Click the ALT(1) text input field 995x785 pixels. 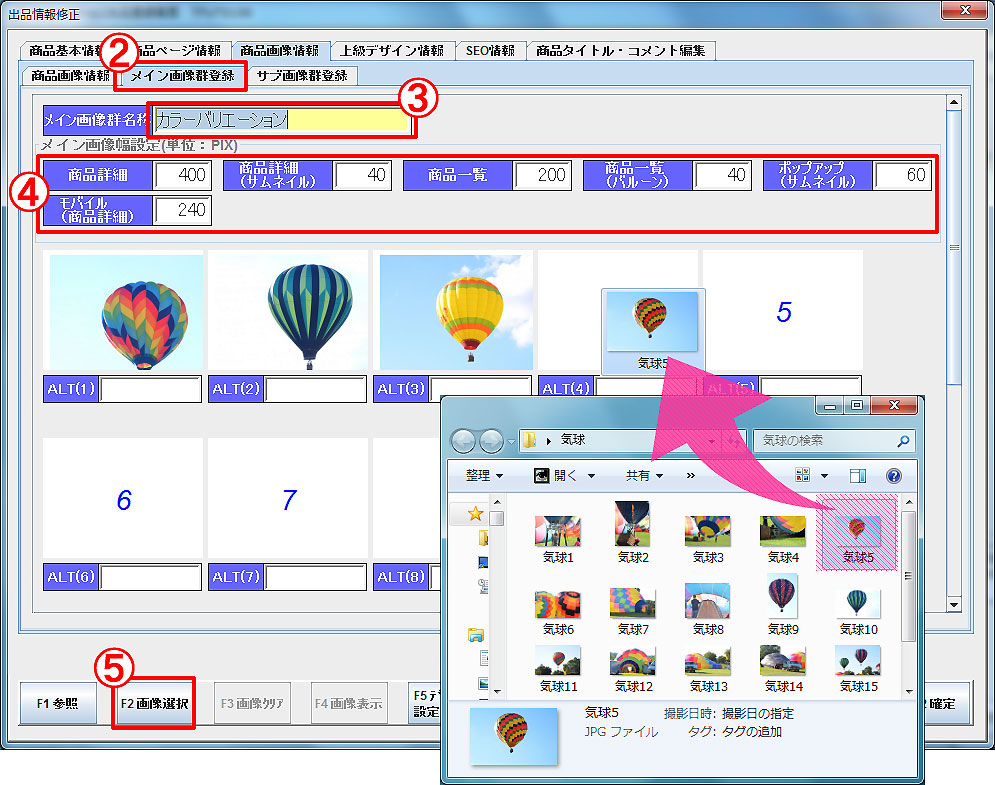150,389
